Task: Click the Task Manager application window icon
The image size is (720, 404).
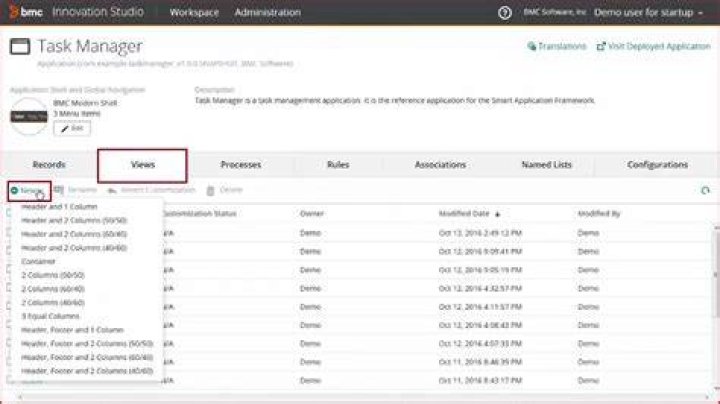Action: point(20,46)
